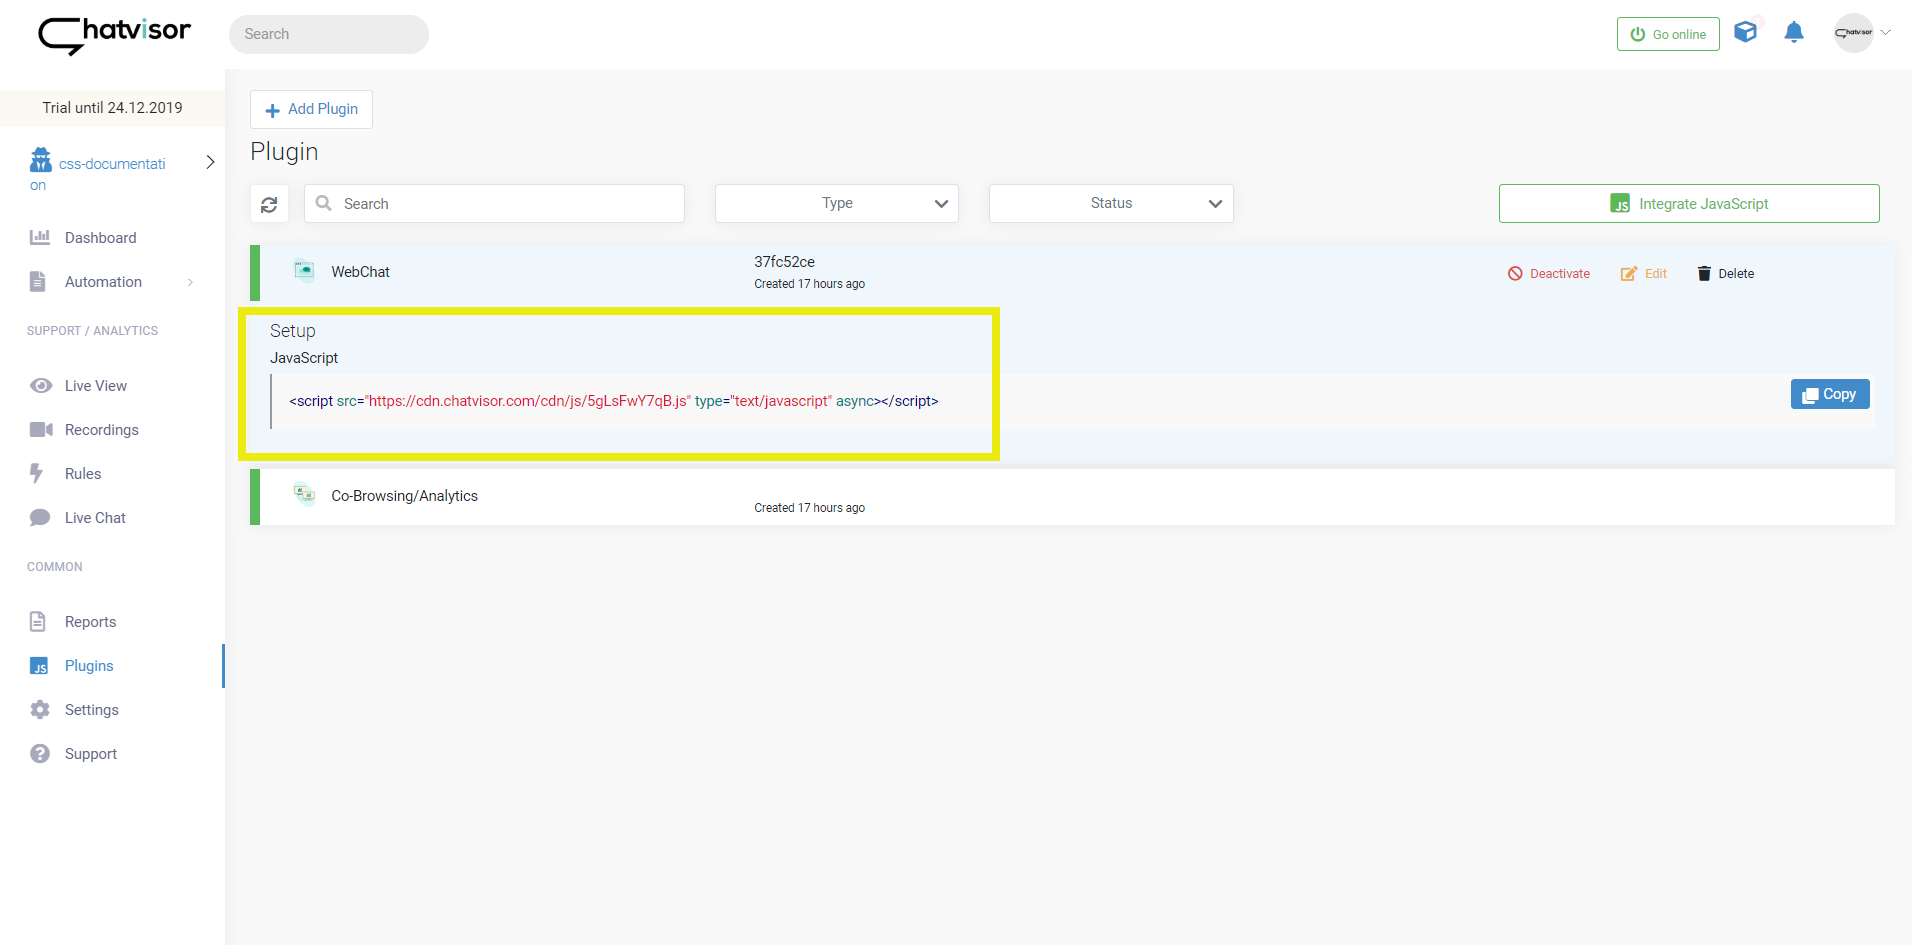
Task: Expand the project switcher chevron
Action: click(210, 162)
